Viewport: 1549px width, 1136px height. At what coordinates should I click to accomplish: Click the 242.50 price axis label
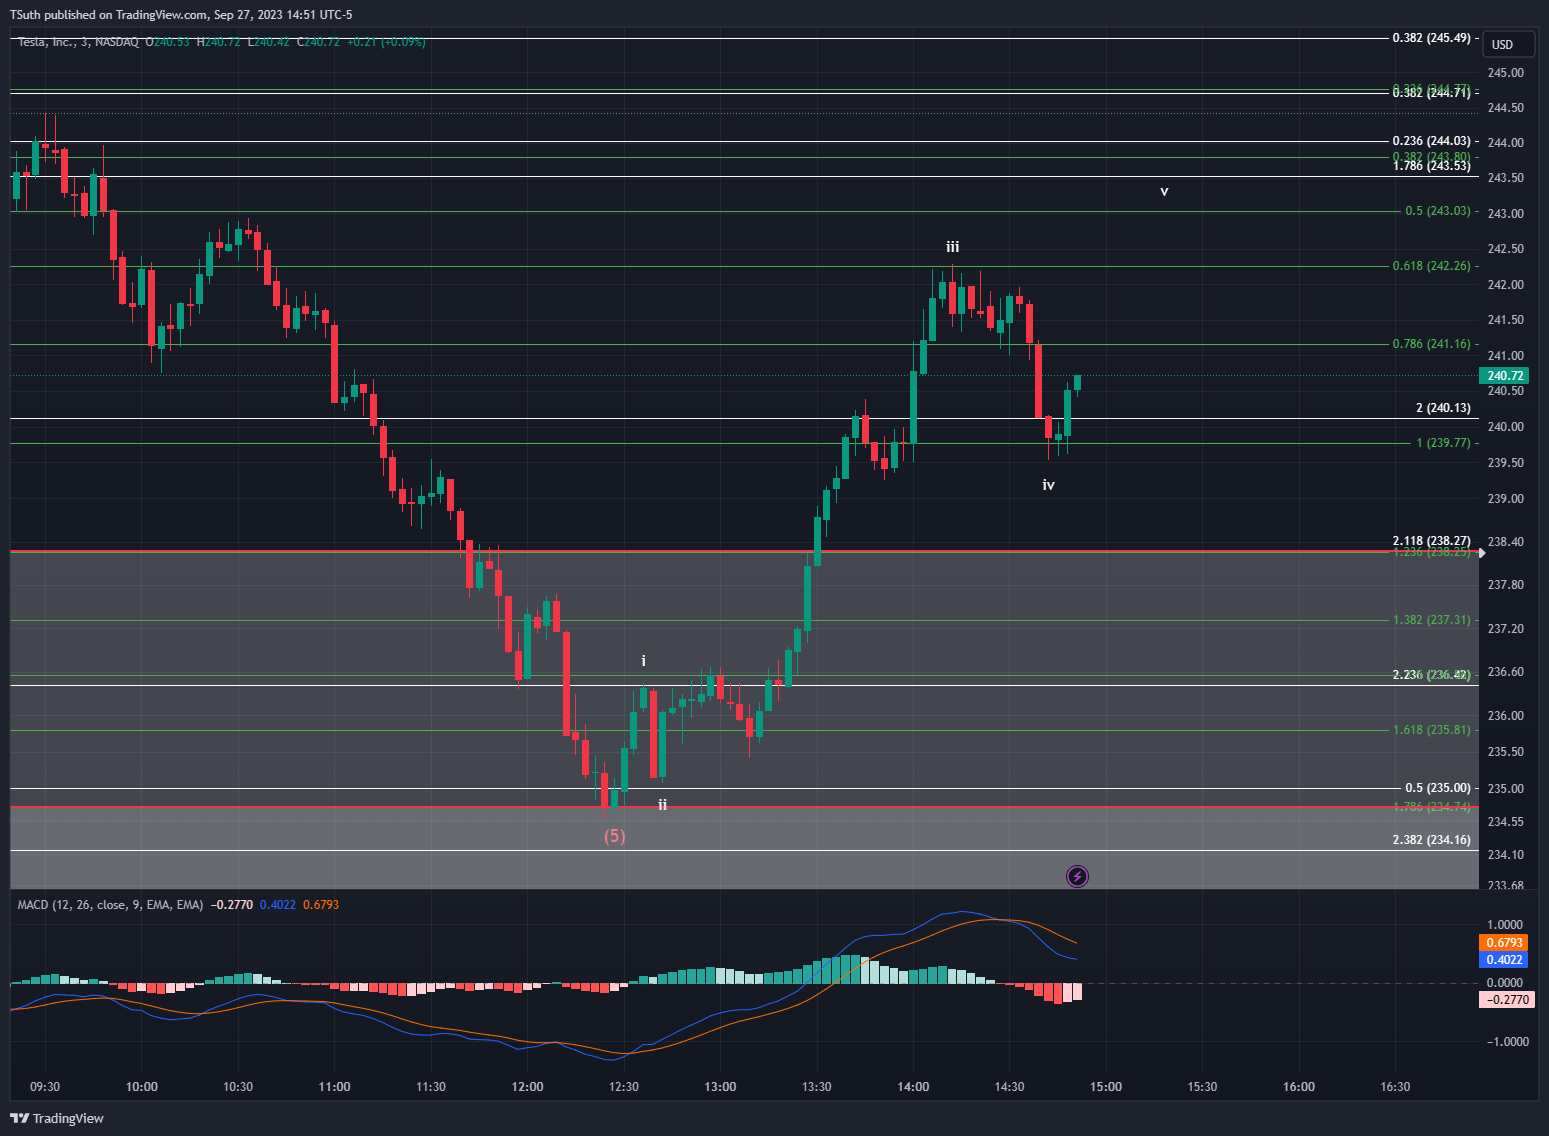tap(1505, 249)
